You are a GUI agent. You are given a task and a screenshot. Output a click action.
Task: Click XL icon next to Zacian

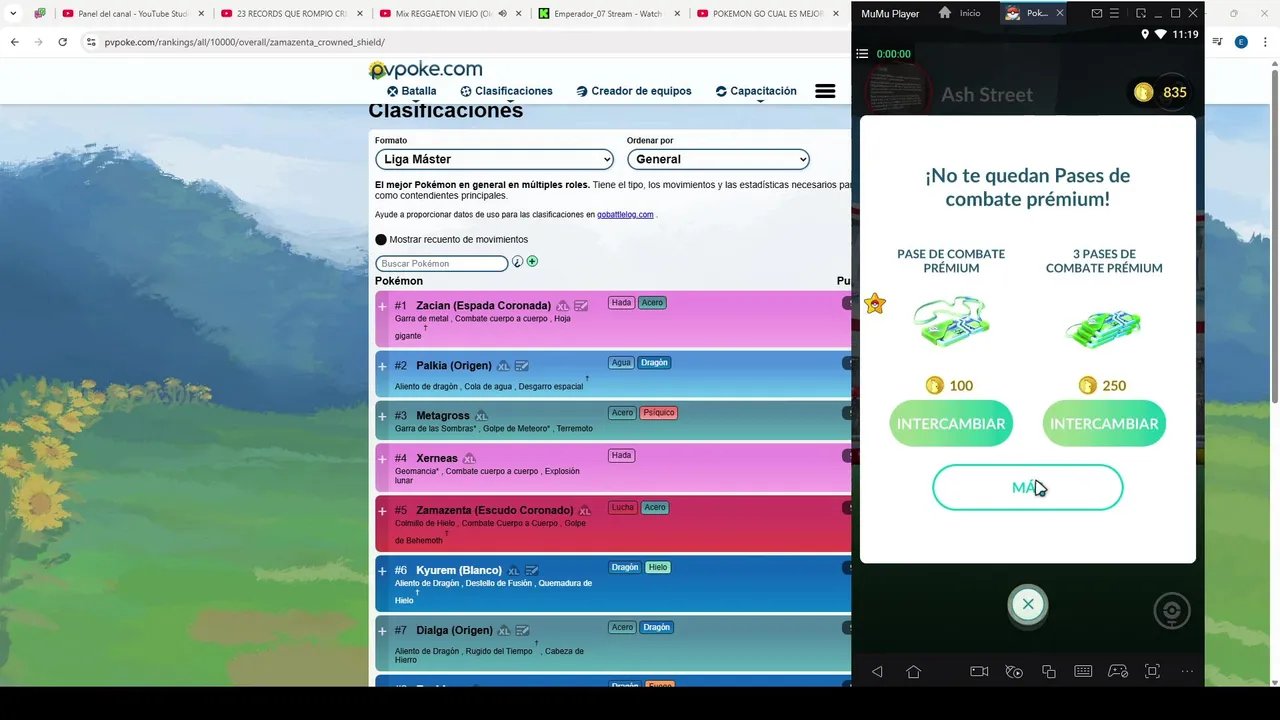coord(563,306)
